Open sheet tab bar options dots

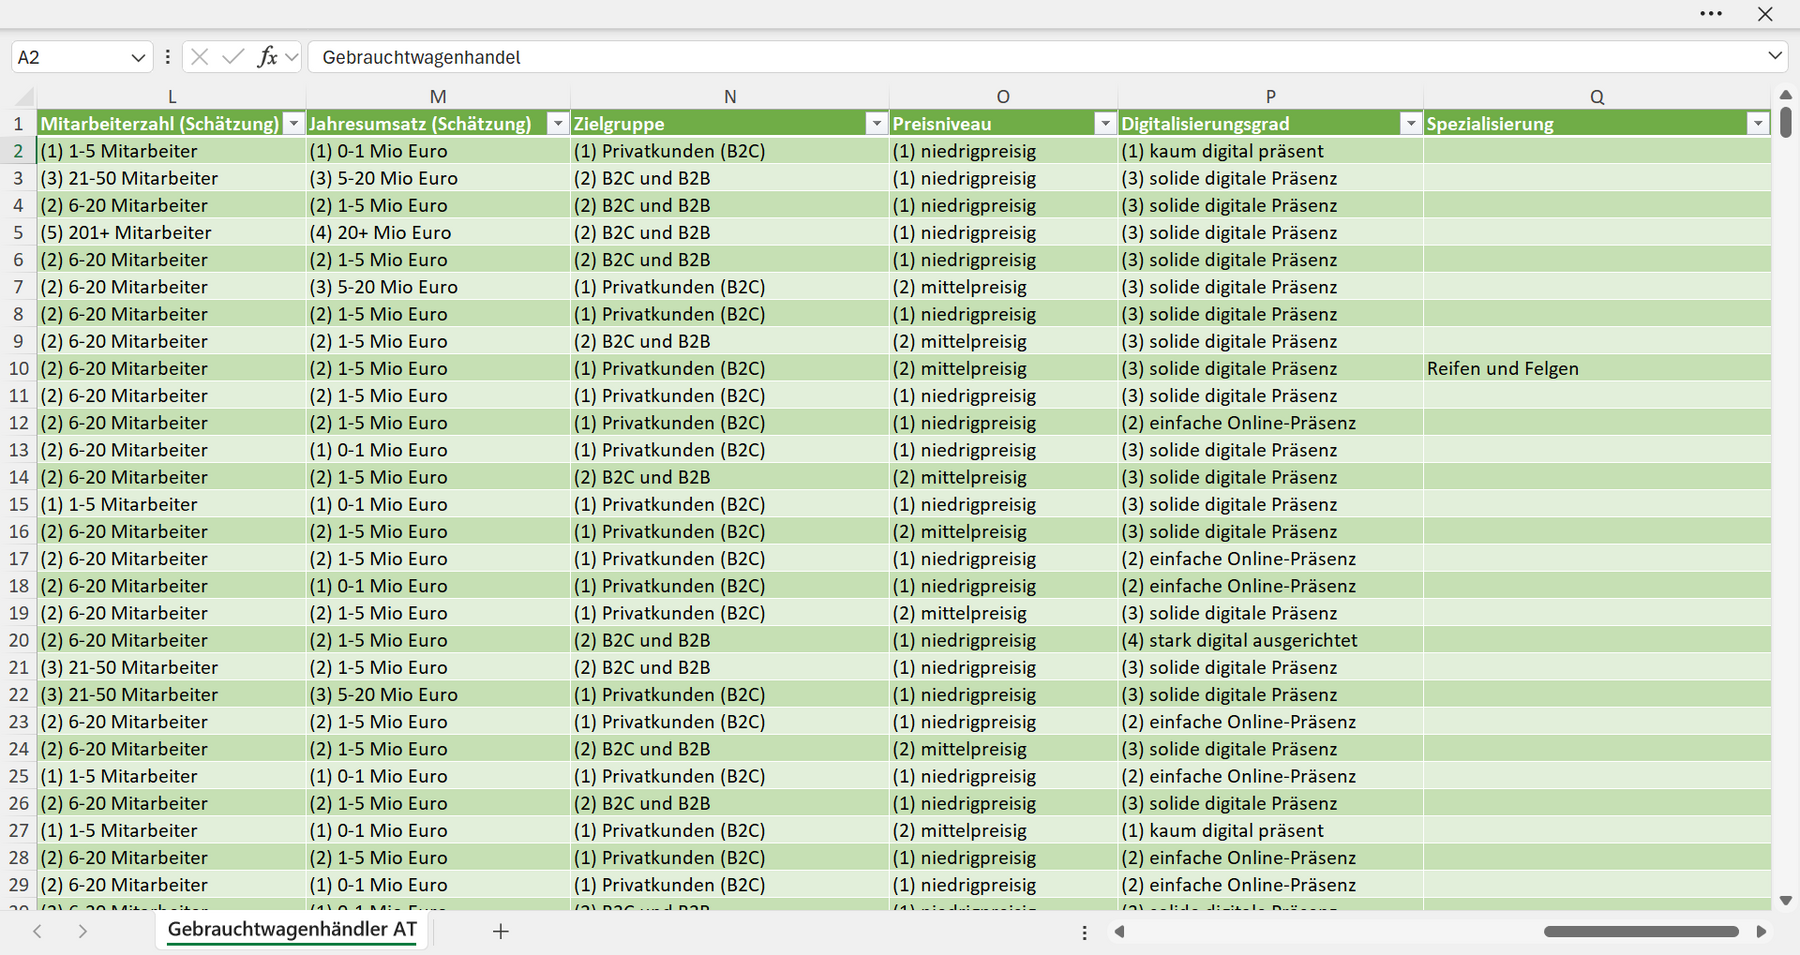(1084, 932)
